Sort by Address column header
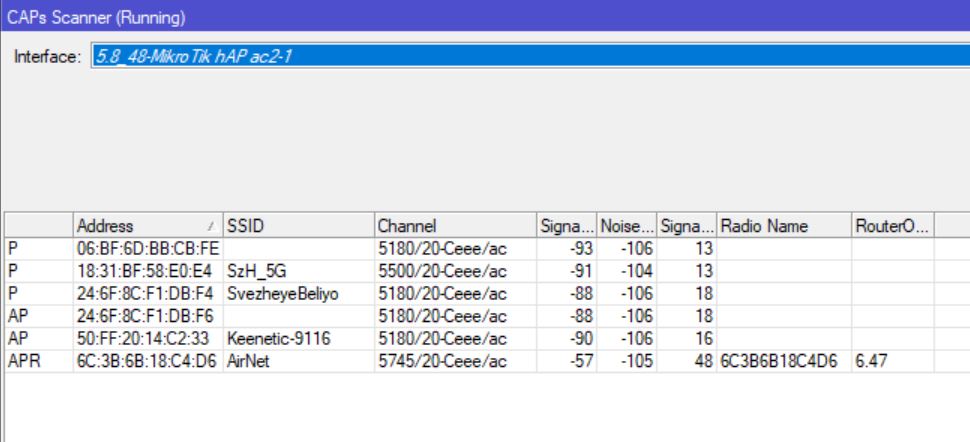970x442 pixels. [x=148, y=226]
